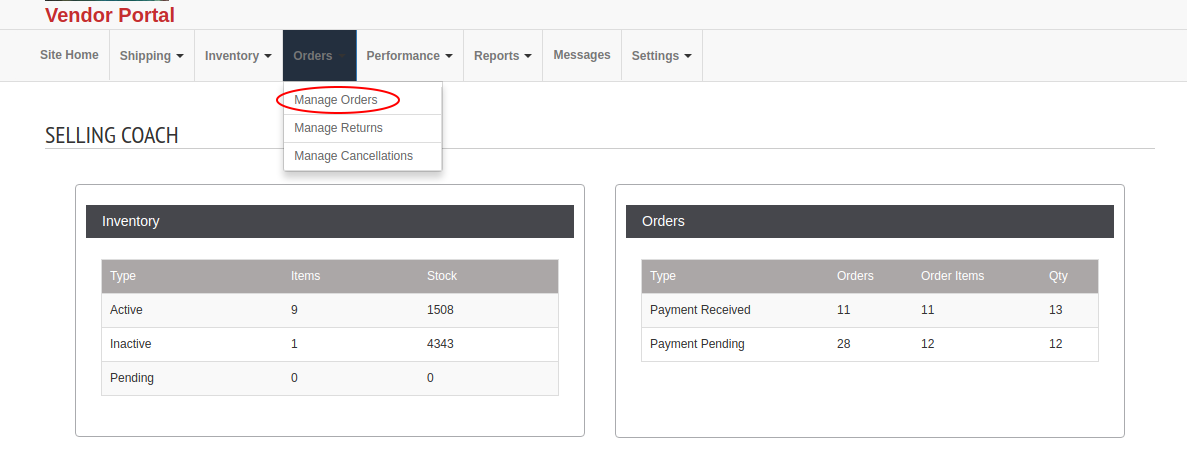Click the caret icon next to Reports
1187x452 pixels.
(x=528, y=56)
